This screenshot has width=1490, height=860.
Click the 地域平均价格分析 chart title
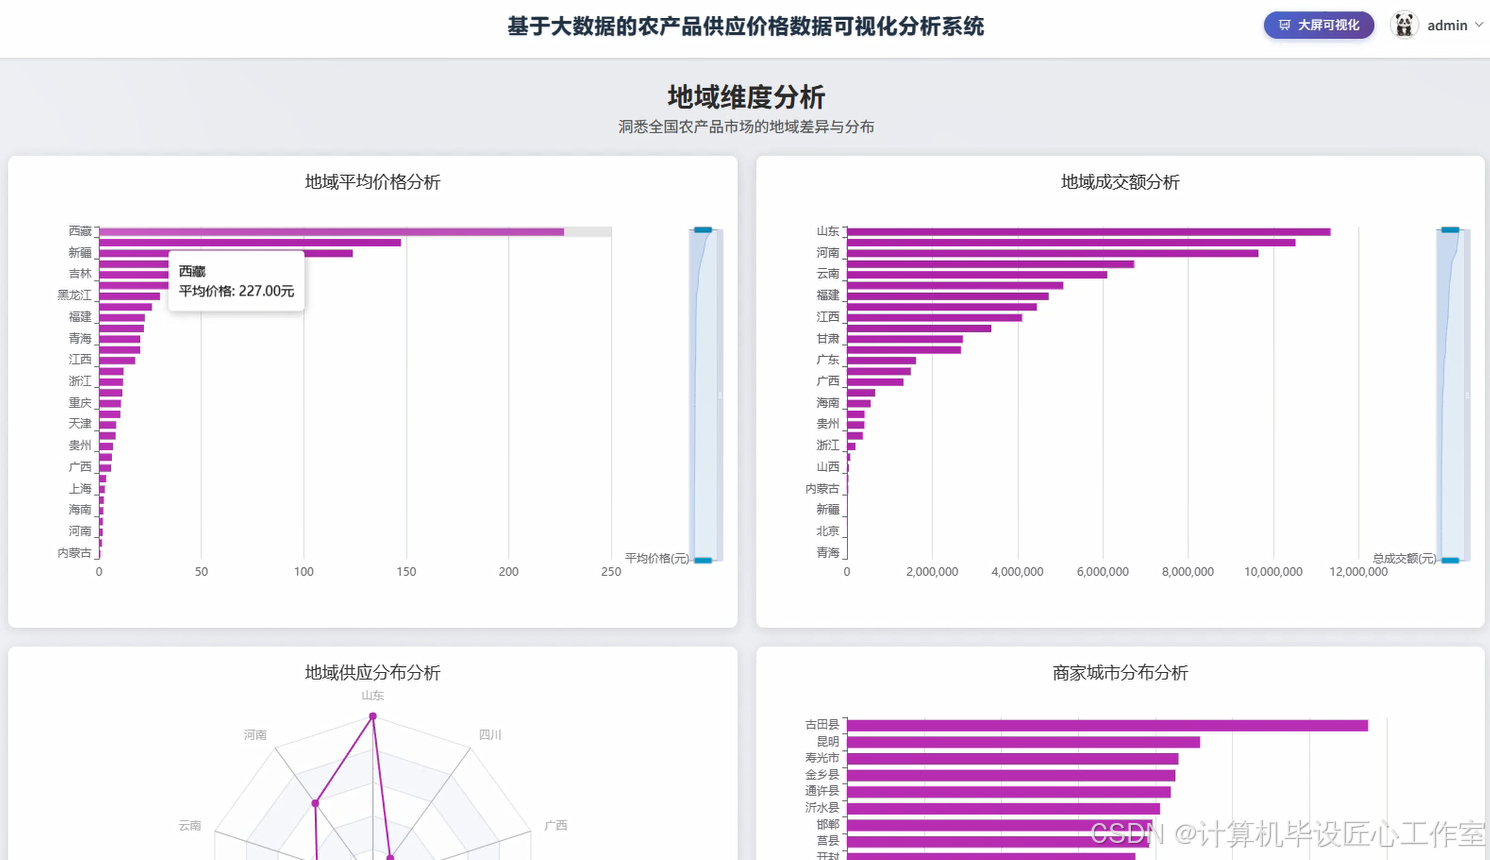372,182
